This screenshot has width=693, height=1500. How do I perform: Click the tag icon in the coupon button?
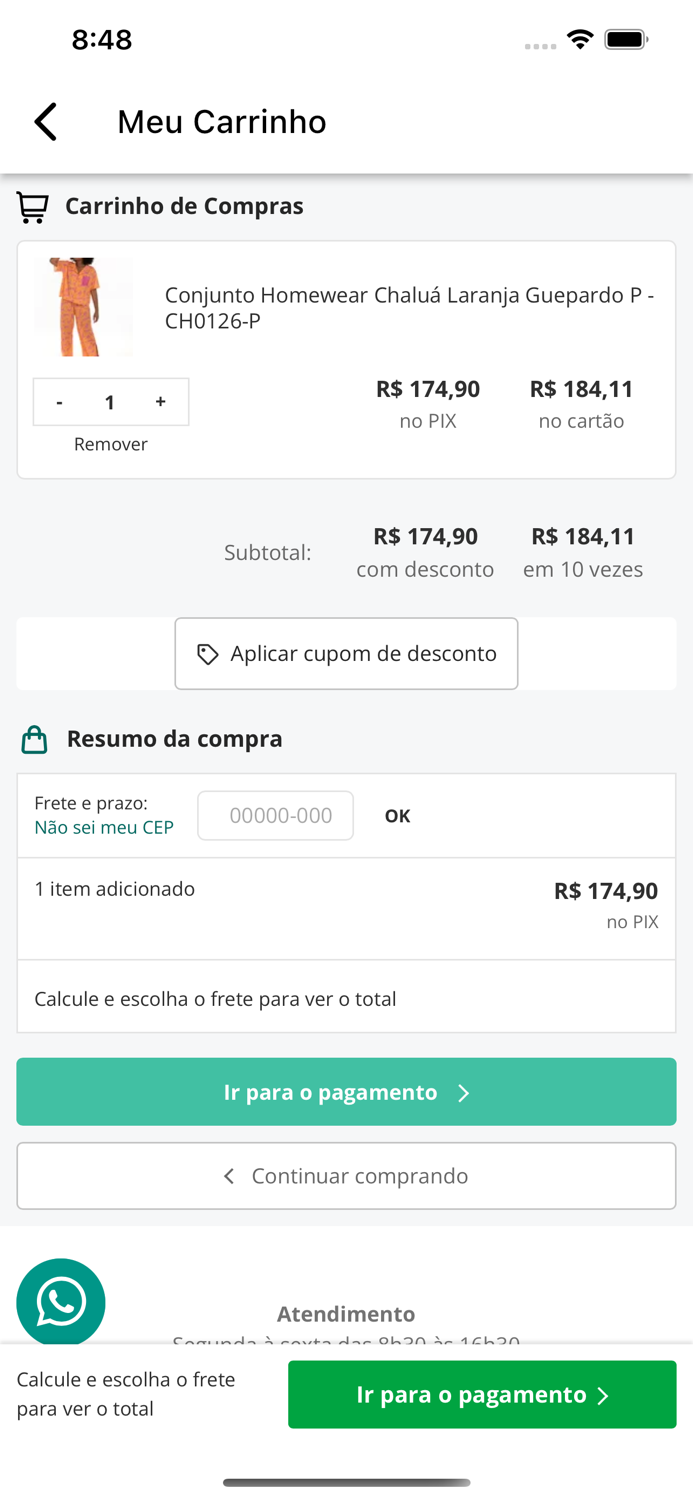(206, 653)
